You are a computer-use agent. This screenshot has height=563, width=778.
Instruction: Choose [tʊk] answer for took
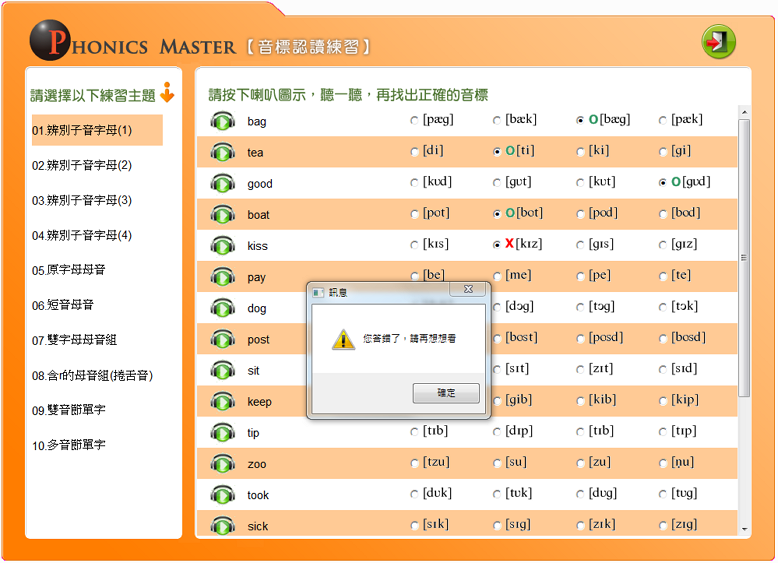point(497,494)
